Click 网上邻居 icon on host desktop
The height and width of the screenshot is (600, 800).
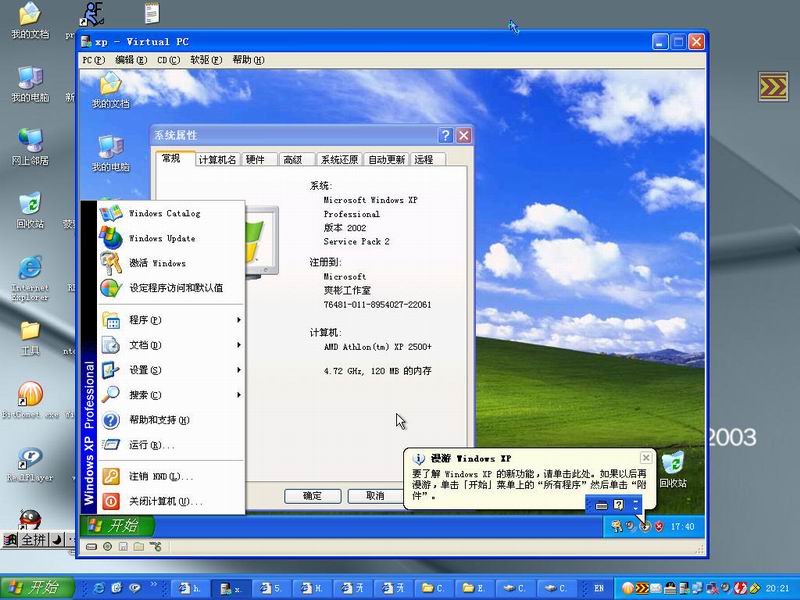coord(30,147)
